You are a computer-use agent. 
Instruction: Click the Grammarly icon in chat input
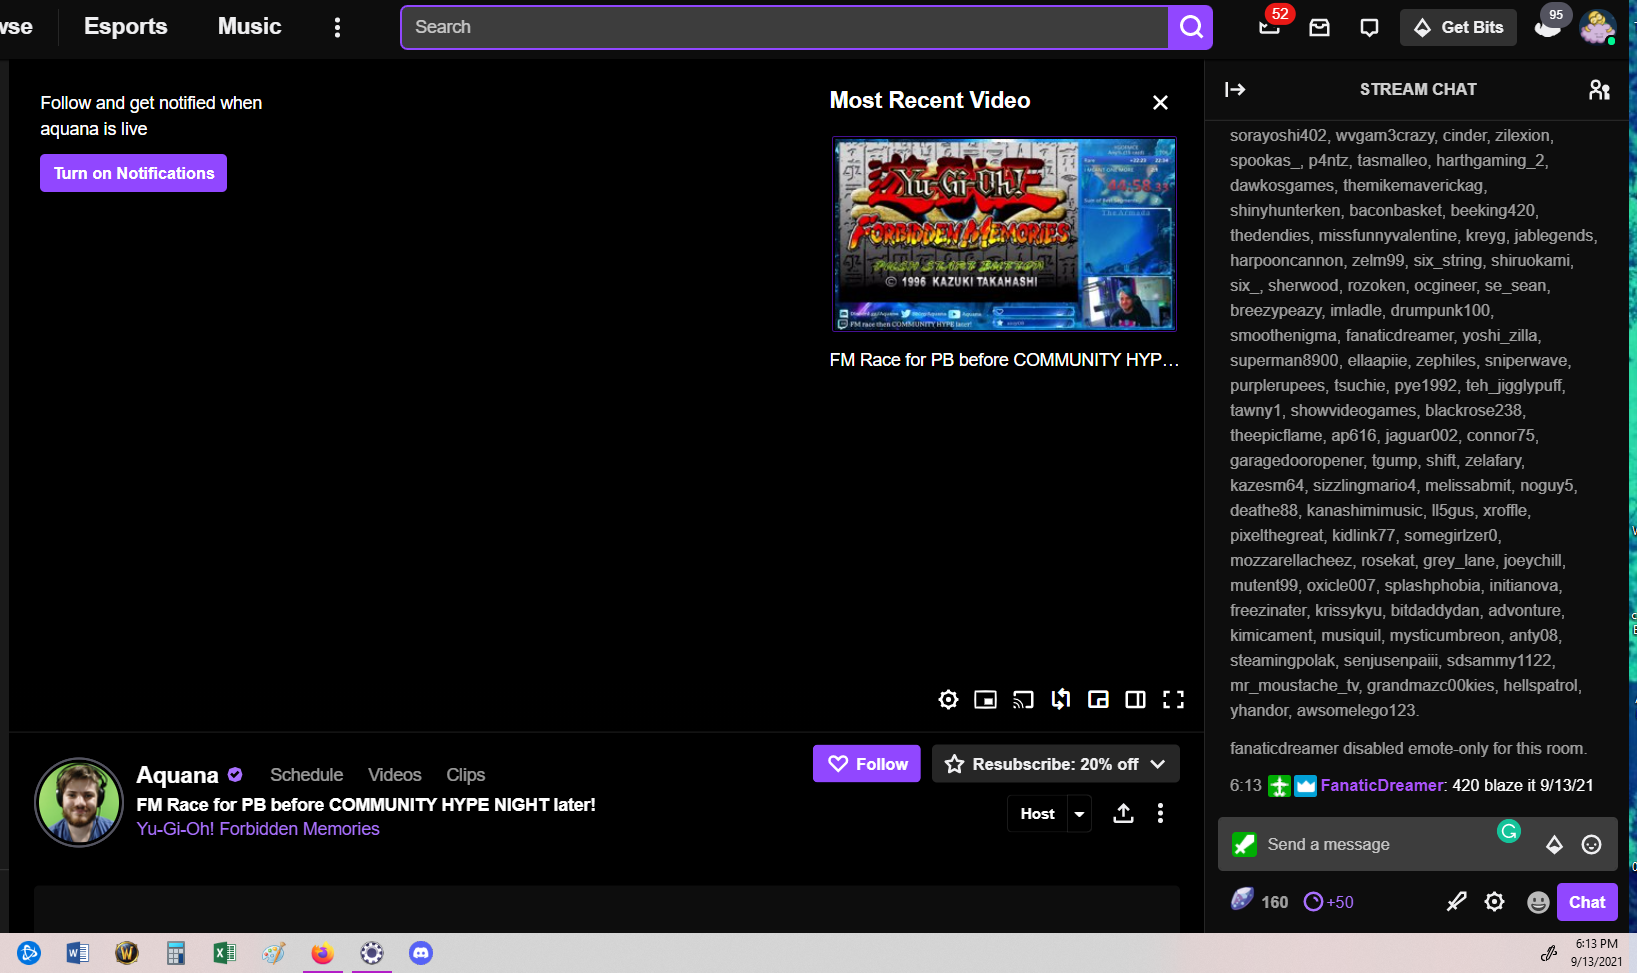click(x=1509, y=831)
